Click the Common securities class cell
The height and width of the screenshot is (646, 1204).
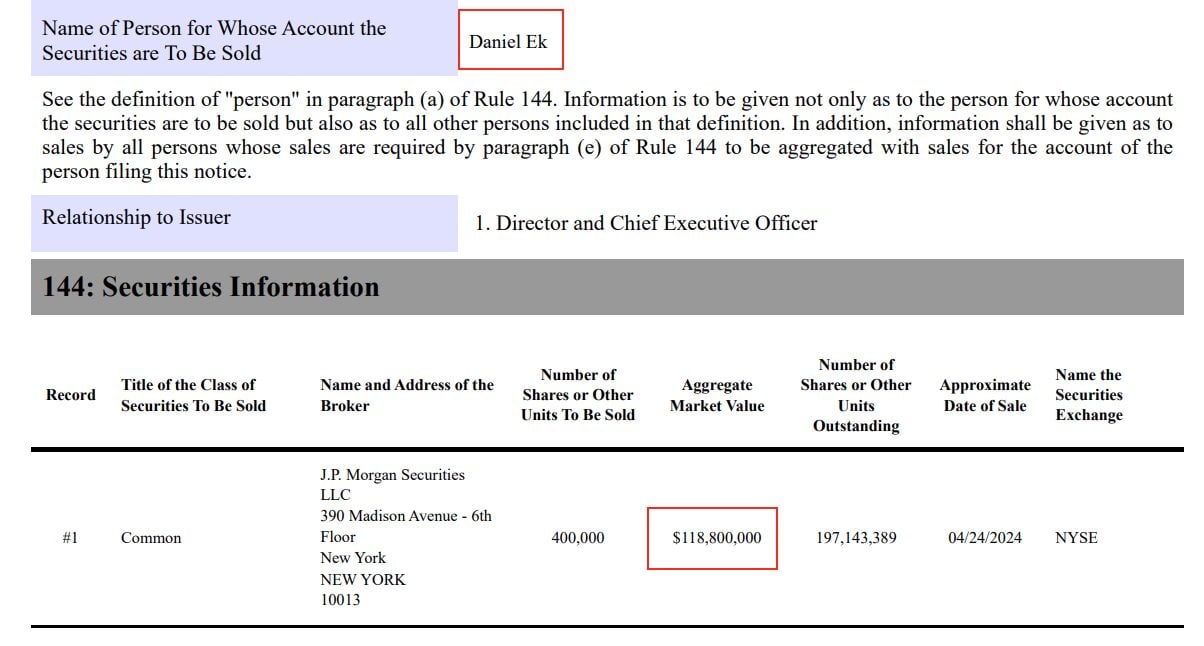[151, 538]
